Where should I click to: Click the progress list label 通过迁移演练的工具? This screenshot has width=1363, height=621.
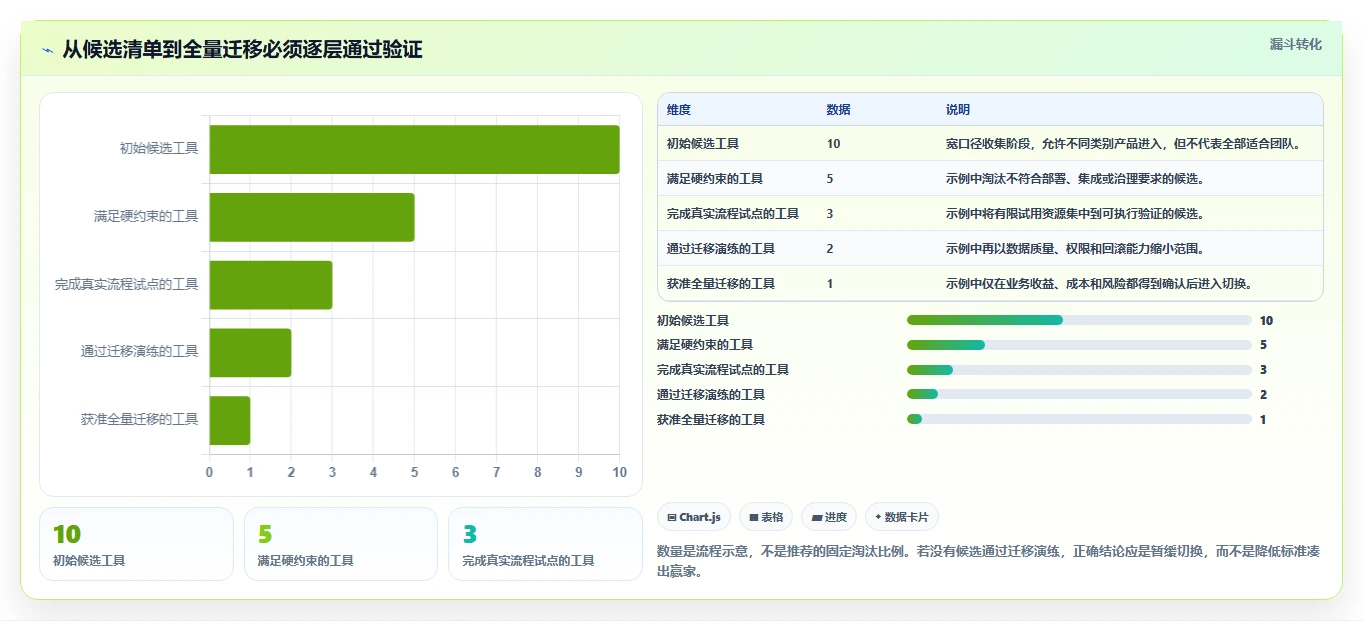711,395
